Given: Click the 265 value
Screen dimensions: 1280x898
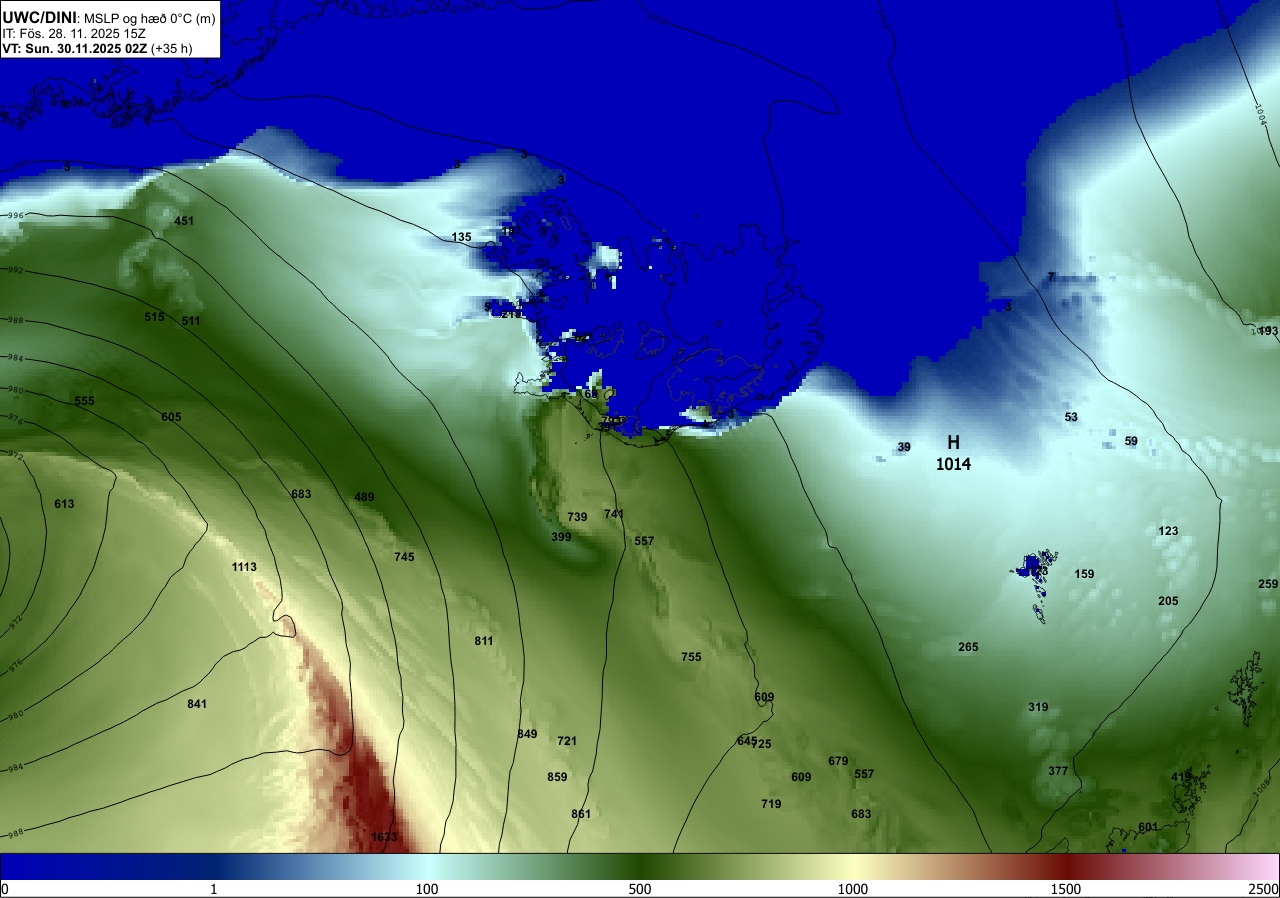Looking at the screenshot, I should (x=968, y=647).
